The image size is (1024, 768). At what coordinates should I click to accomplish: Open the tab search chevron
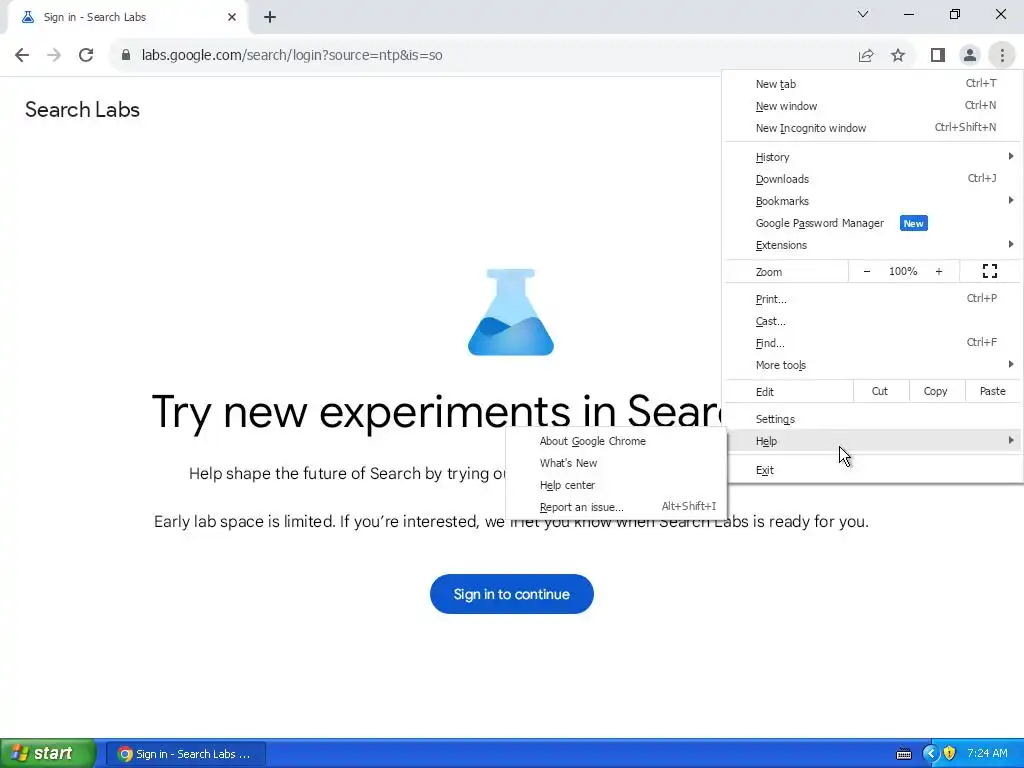click(863, 14)
